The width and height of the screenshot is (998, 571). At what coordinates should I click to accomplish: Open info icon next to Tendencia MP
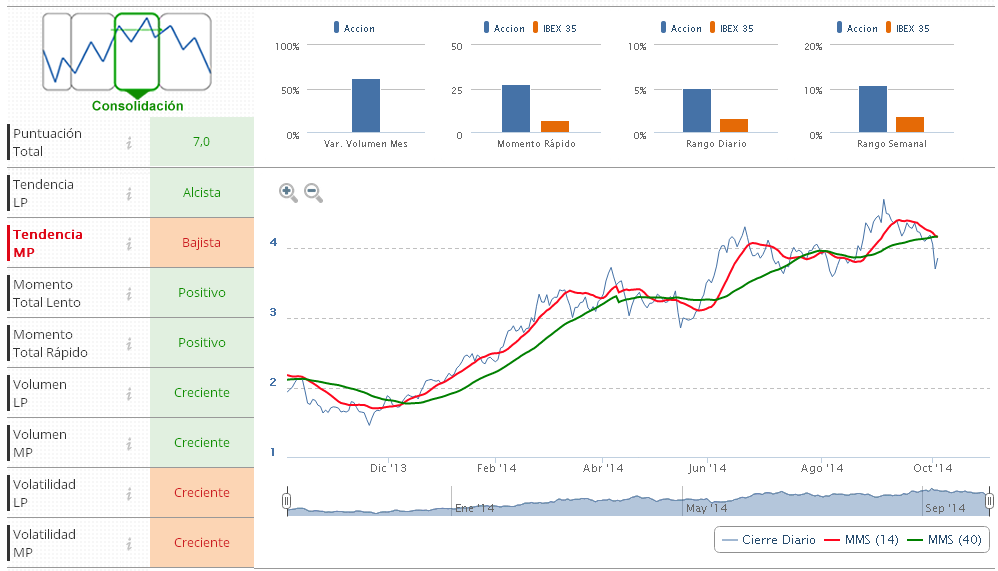129,243
